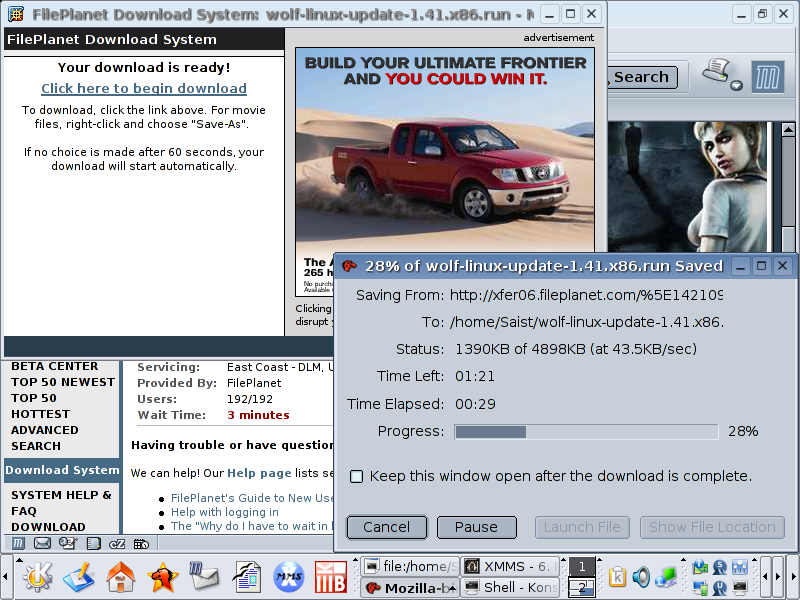
Task: Switch to XMMS taskbar entry
Action: pyautogui.click(x=510, y=566)
